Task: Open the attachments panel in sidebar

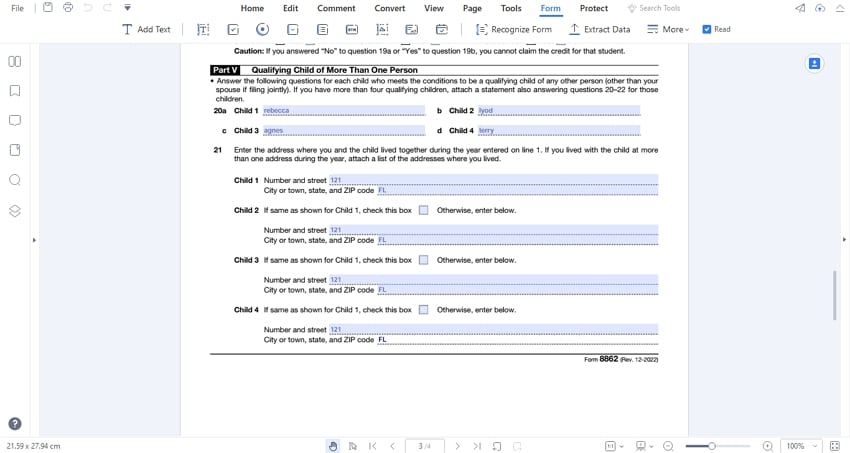Action: pyautogui.click(x=15, y=150)
